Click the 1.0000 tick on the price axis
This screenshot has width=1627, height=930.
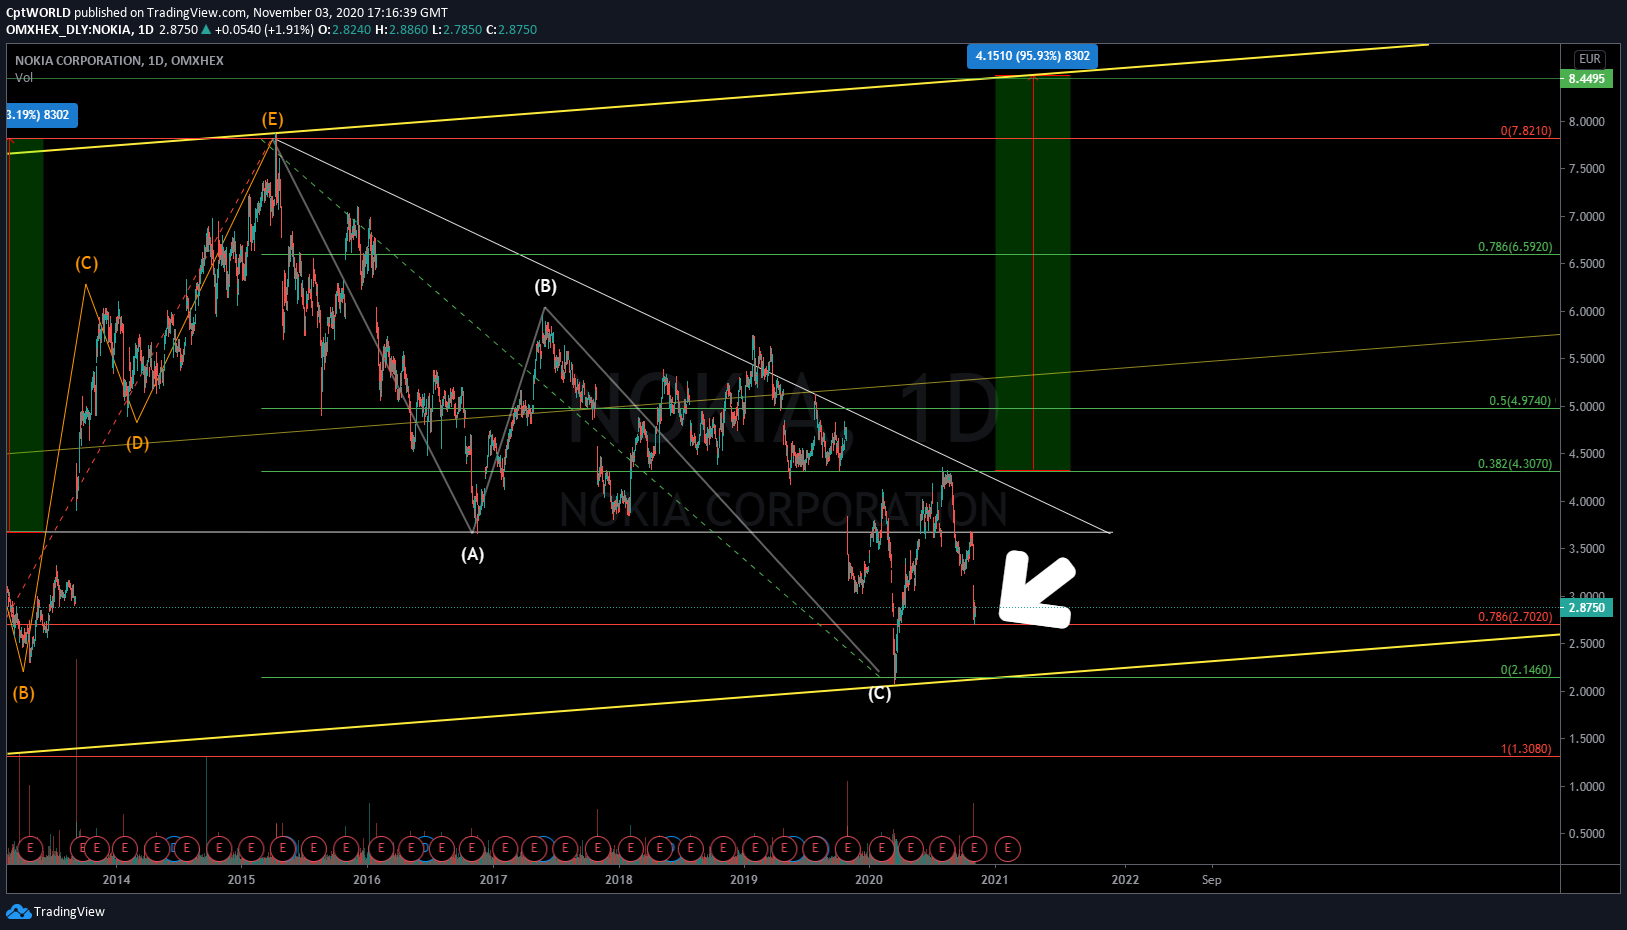point(1586,787)
